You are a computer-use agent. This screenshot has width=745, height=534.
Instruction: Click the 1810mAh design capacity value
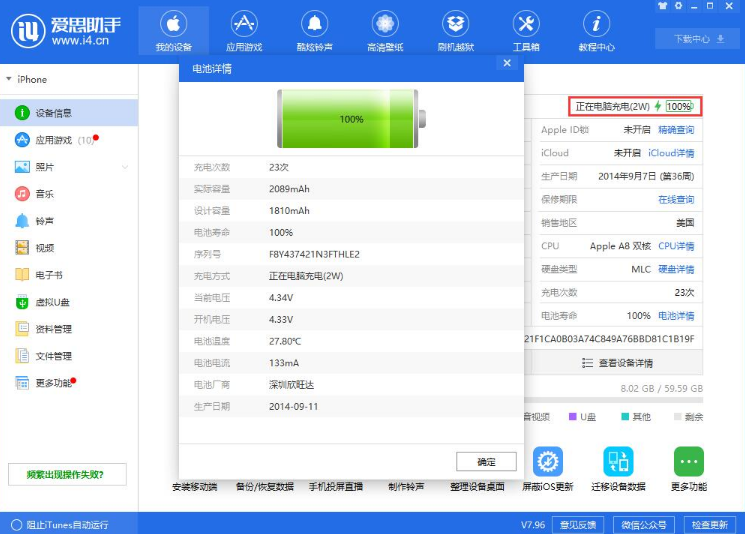click(289, 210)
